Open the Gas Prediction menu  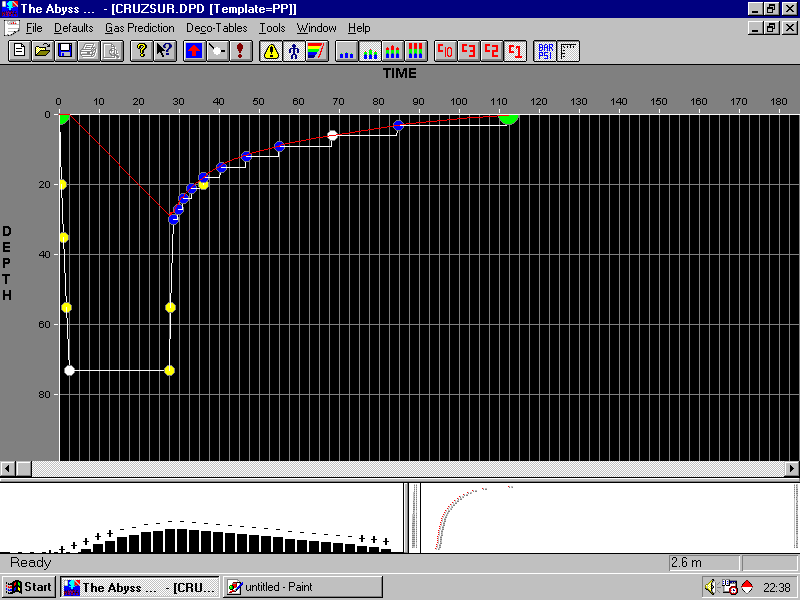tap(140, 28)
